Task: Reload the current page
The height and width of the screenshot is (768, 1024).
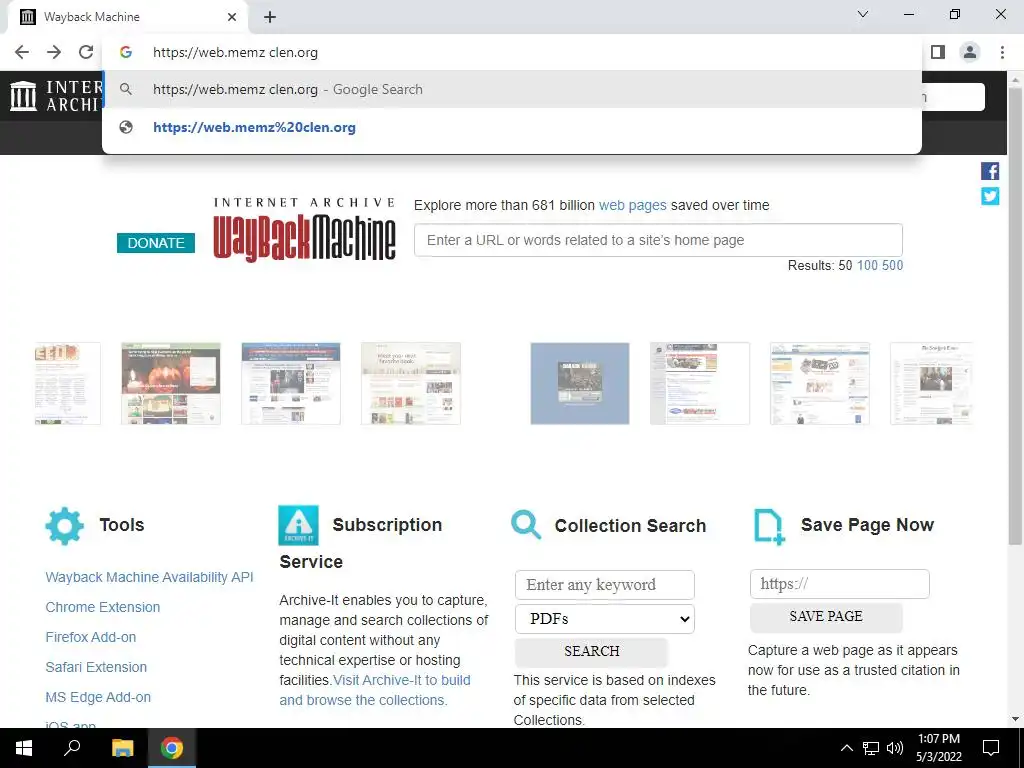Action: (x=86, y=52)
